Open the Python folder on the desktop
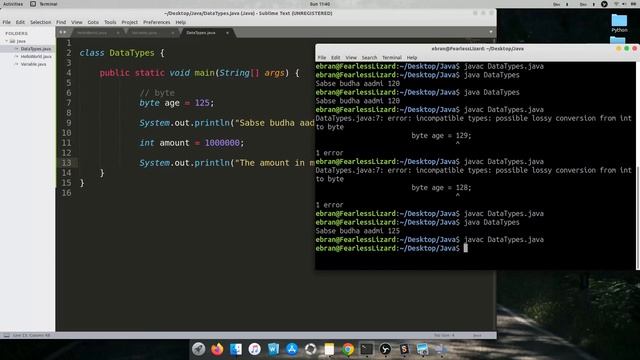 (619, 23)
